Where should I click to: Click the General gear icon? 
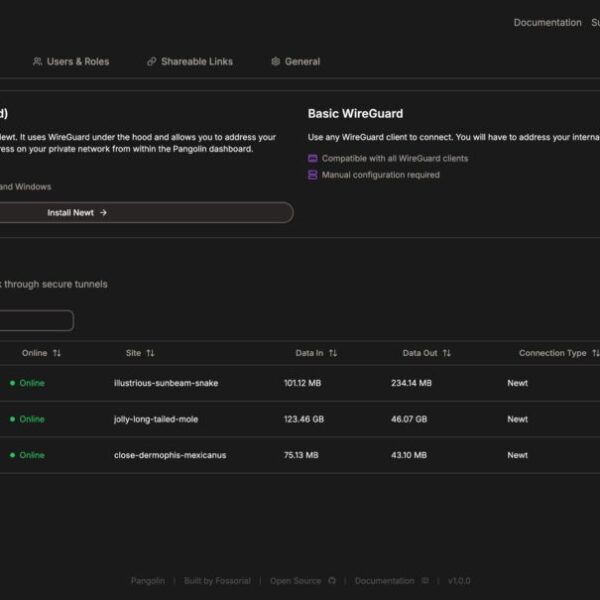click(x=276, y=62)
